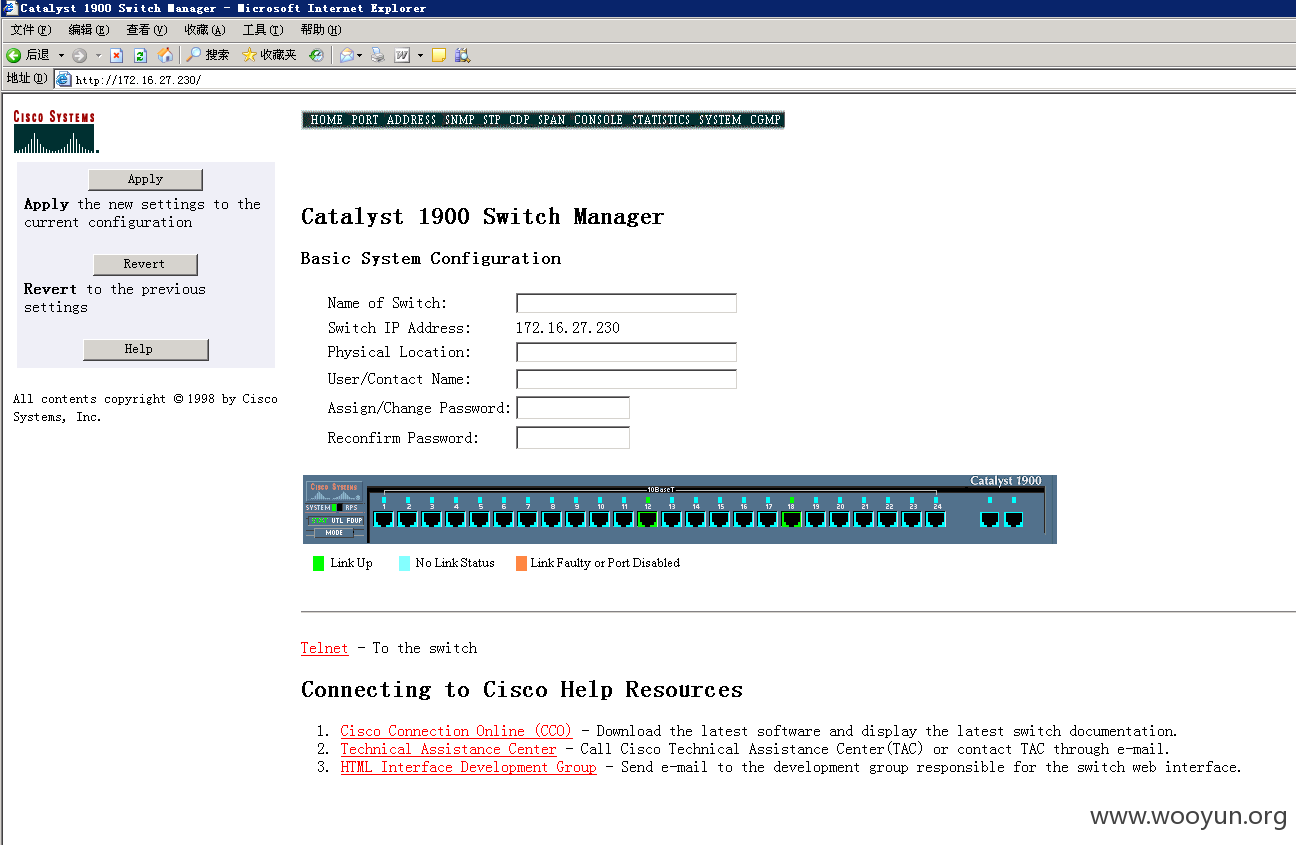Click the Help button in left panel
The width and height of the screenshot is (1296, 845).
tap(145, 349)
